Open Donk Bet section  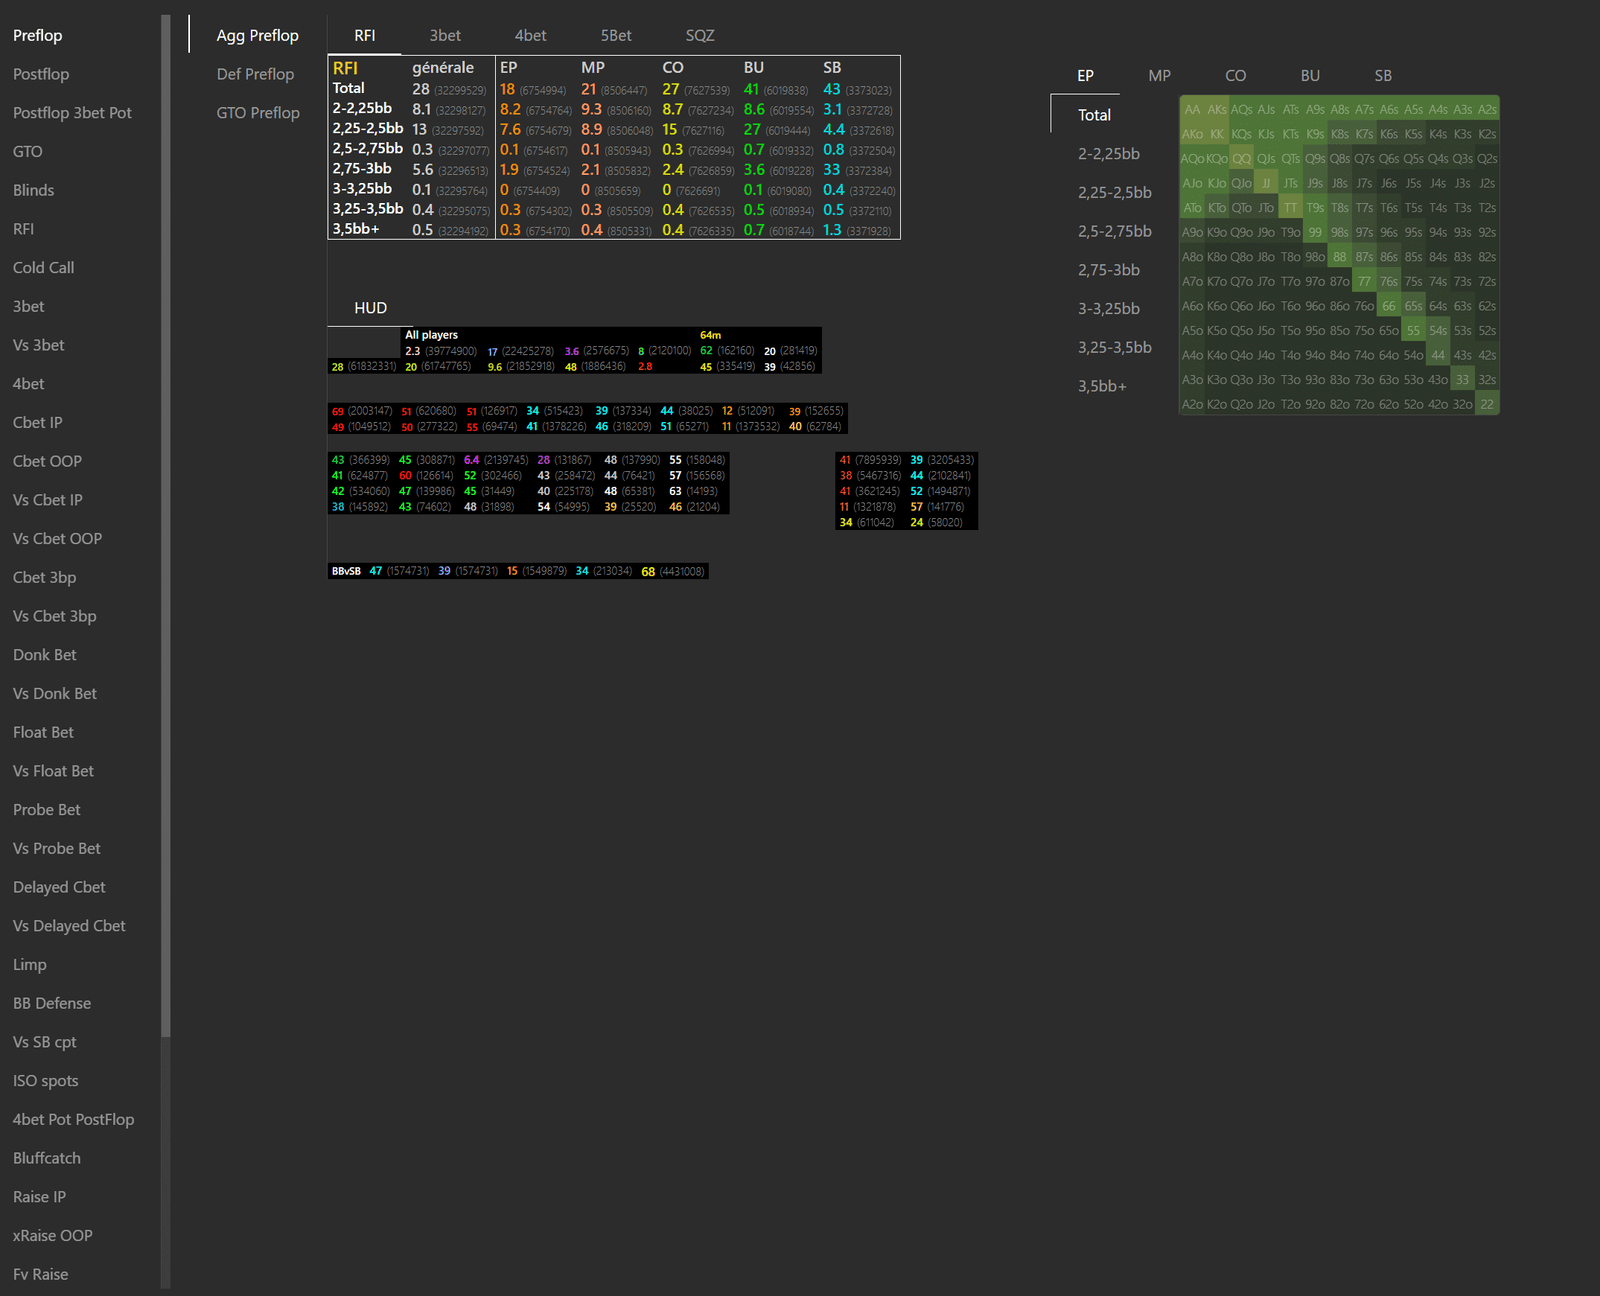tap(45, 655)
